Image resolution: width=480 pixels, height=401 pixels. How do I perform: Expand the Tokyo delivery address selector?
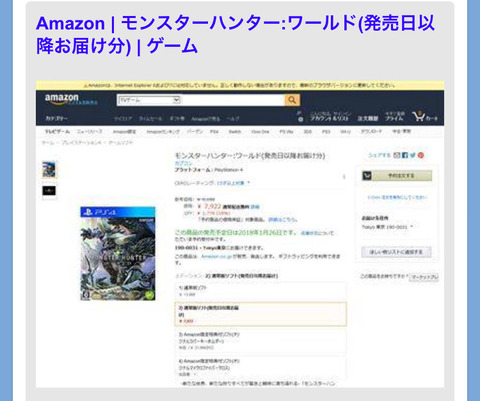pyautogui.click(x=387, y=227)
